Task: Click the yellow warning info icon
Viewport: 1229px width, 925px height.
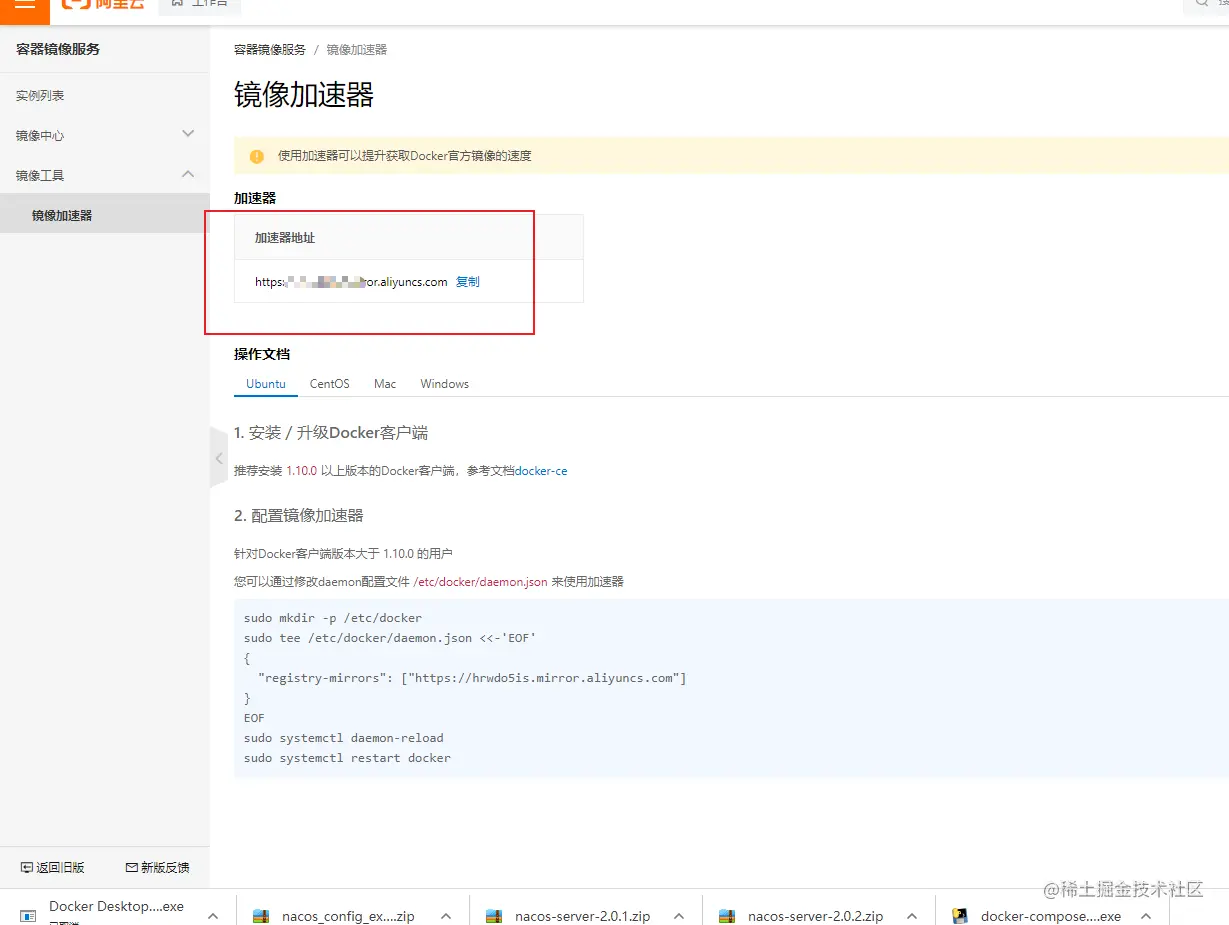Action: pyautogui.click(x=257, y=156)
